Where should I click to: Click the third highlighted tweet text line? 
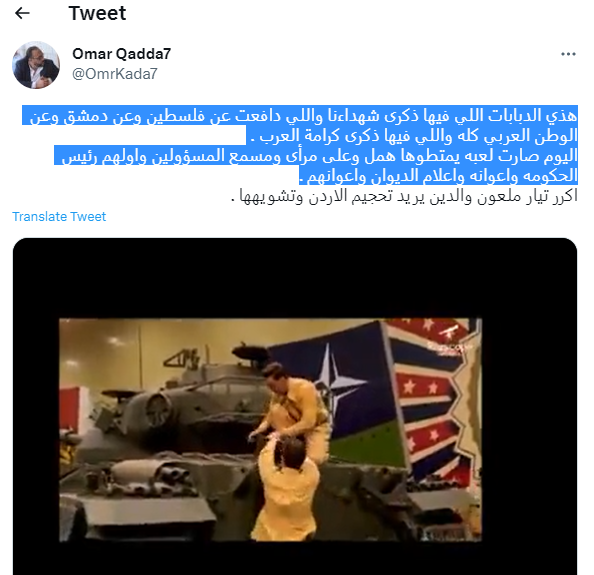pos(316,155)
